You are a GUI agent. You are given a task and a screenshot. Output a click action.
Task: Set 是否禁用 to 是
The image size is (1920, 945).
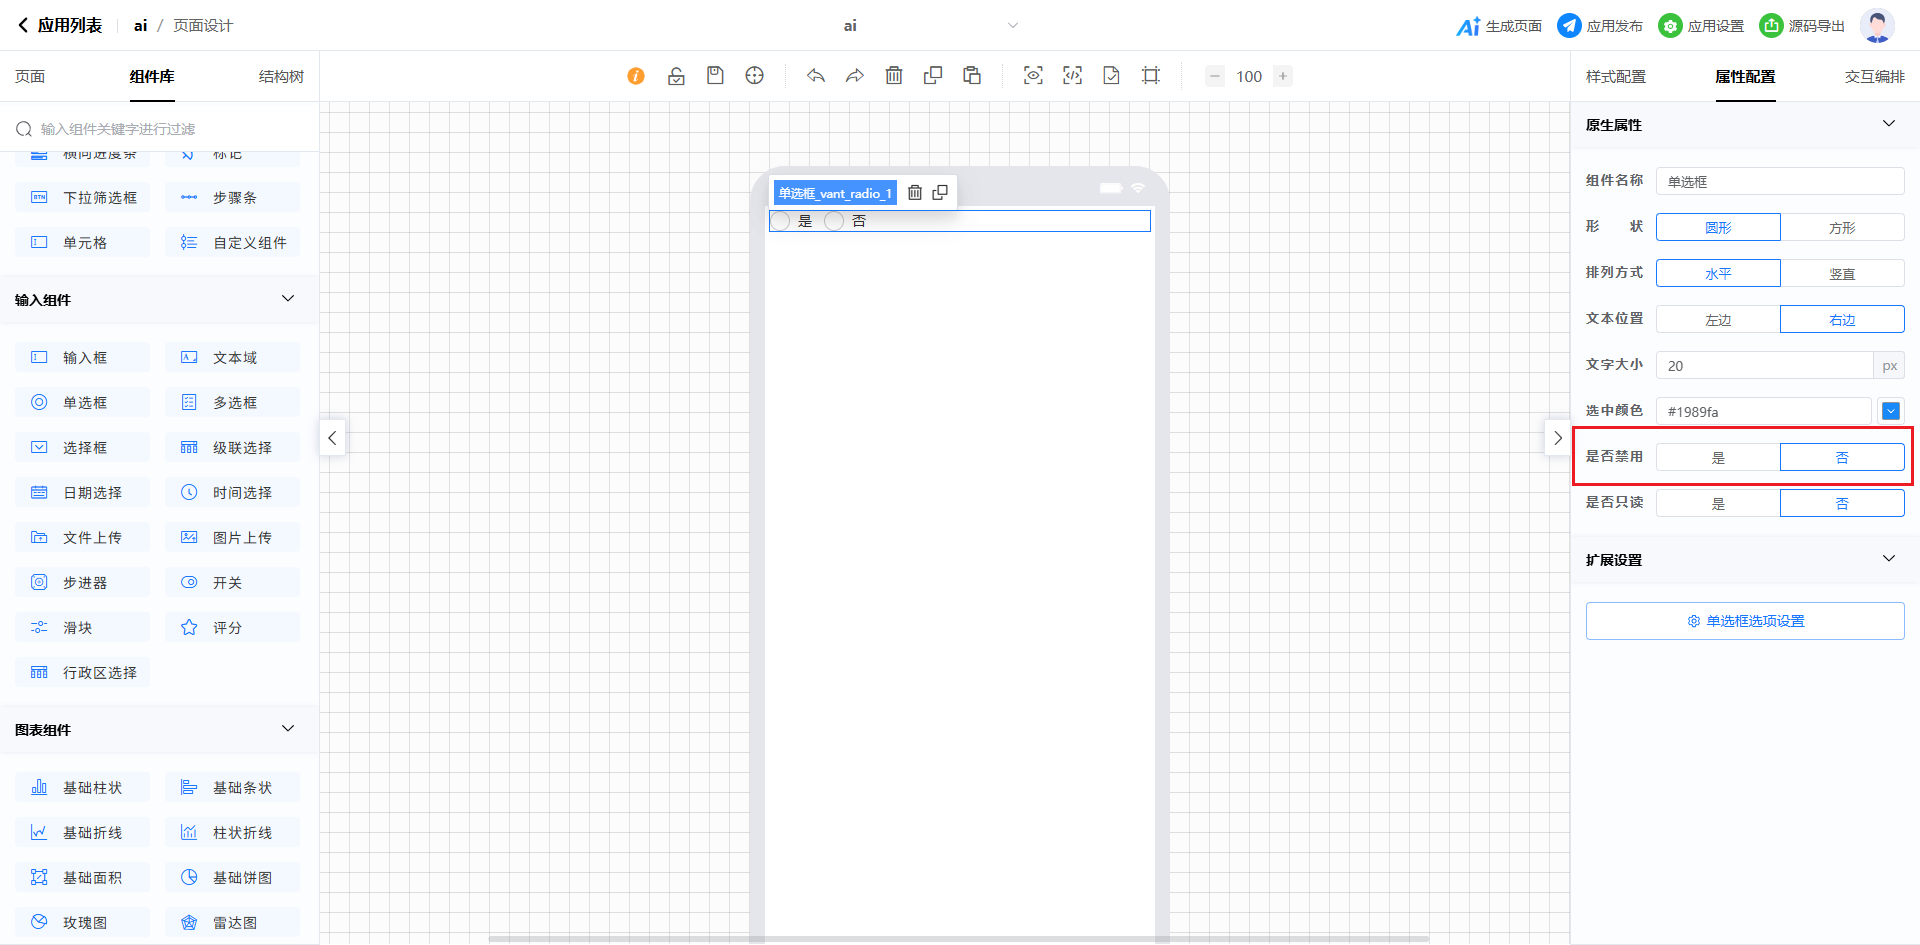(x=1718, y=458)
